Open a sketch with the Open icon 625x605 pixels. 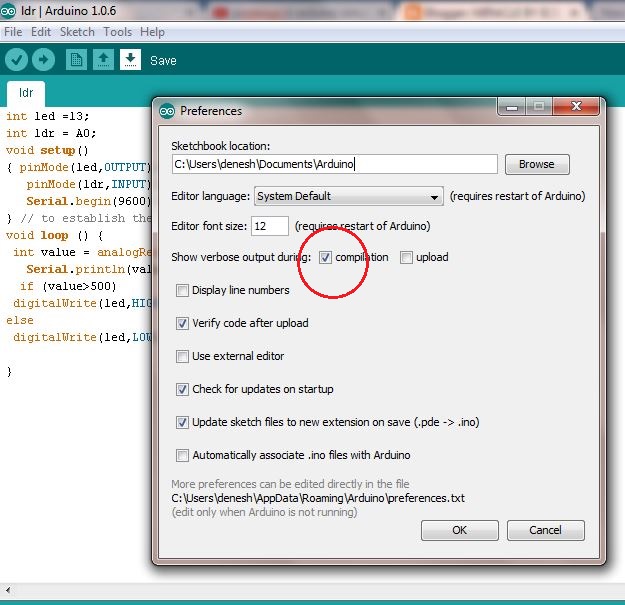pyautogui.click(x=103, y=60)
